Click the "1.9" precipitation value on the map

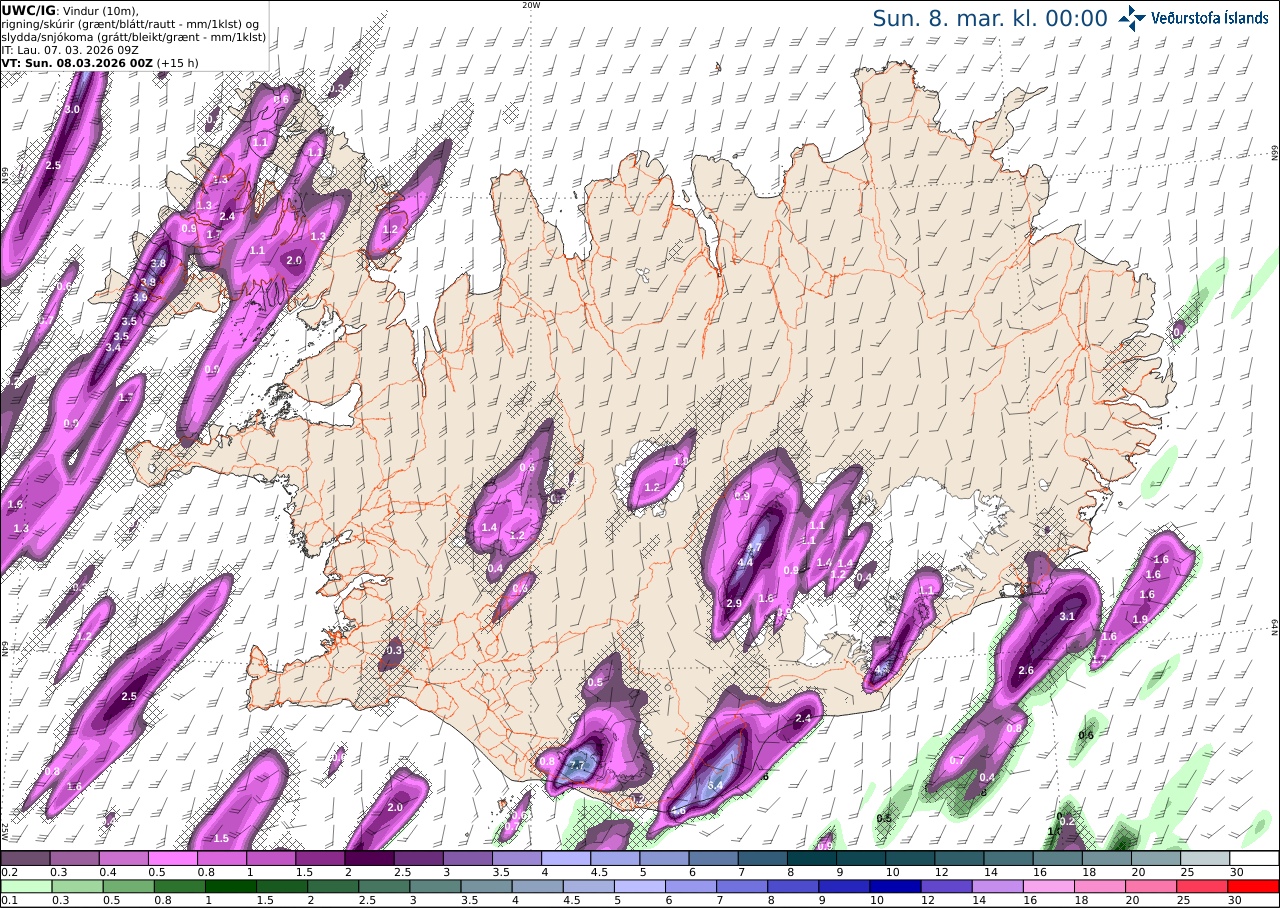[1140, 620]
